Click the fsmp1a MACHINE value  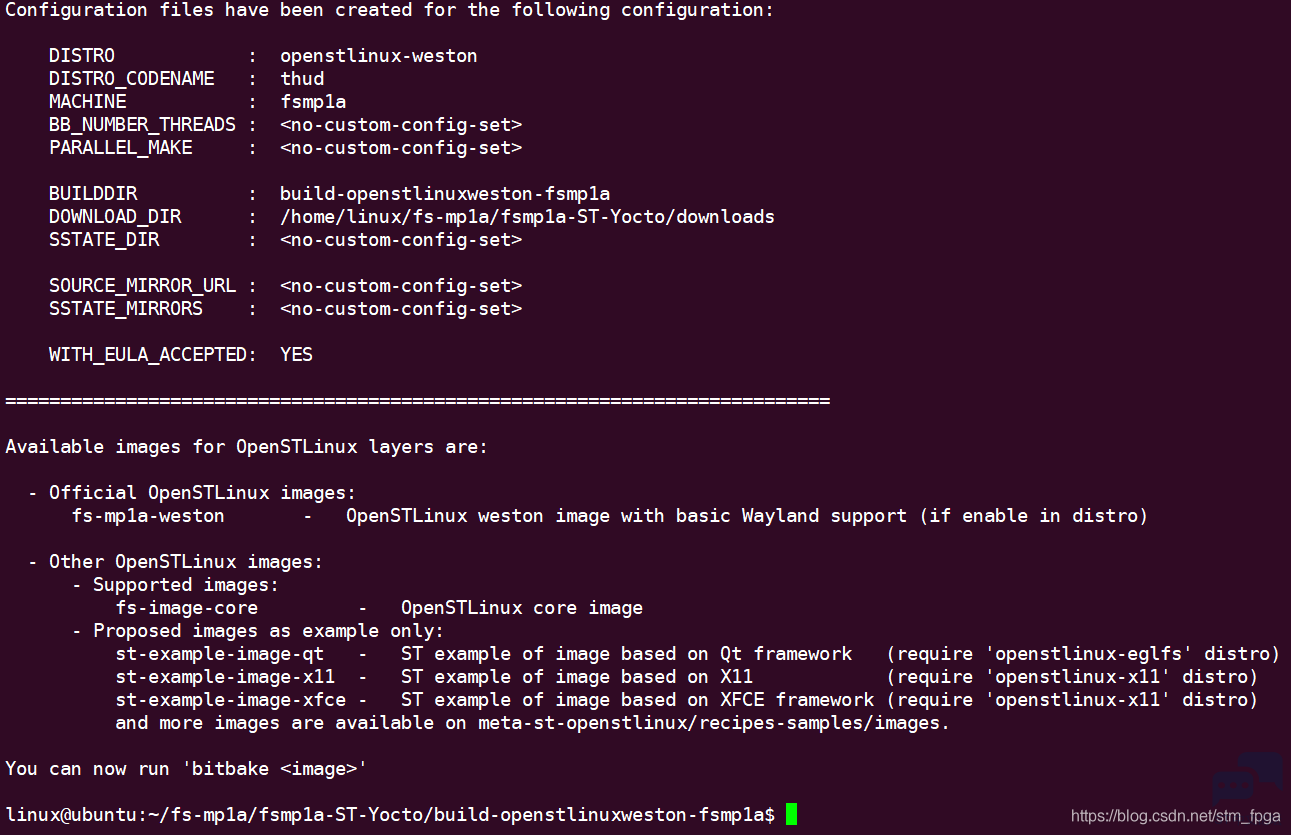[313, 102]
